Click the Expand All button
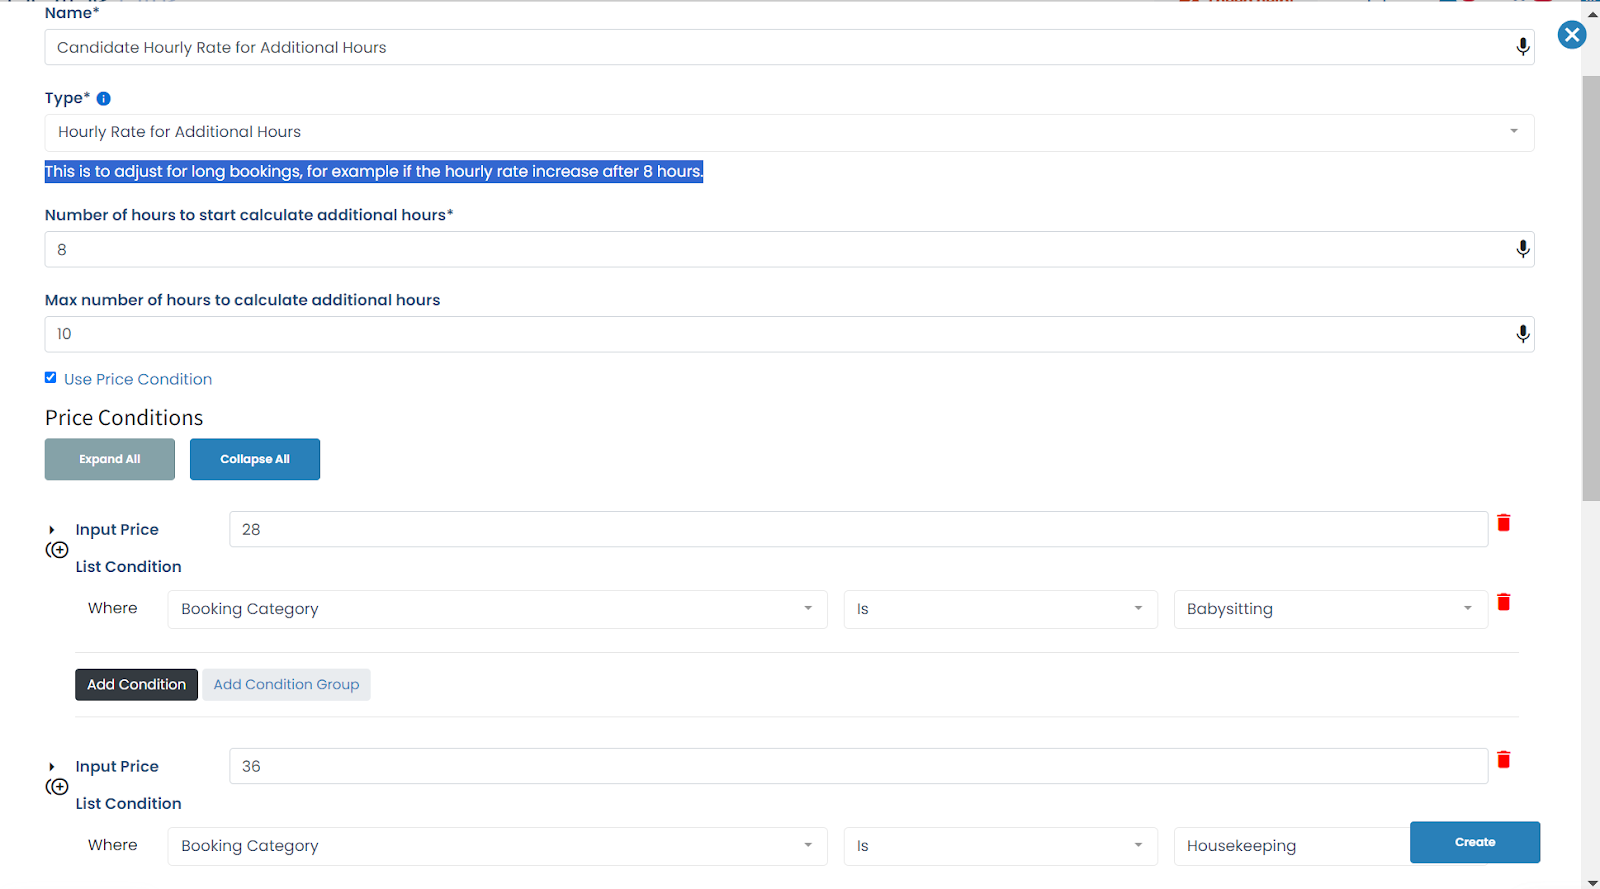This screenshot has height=889, width=1600. coord(110,459)
